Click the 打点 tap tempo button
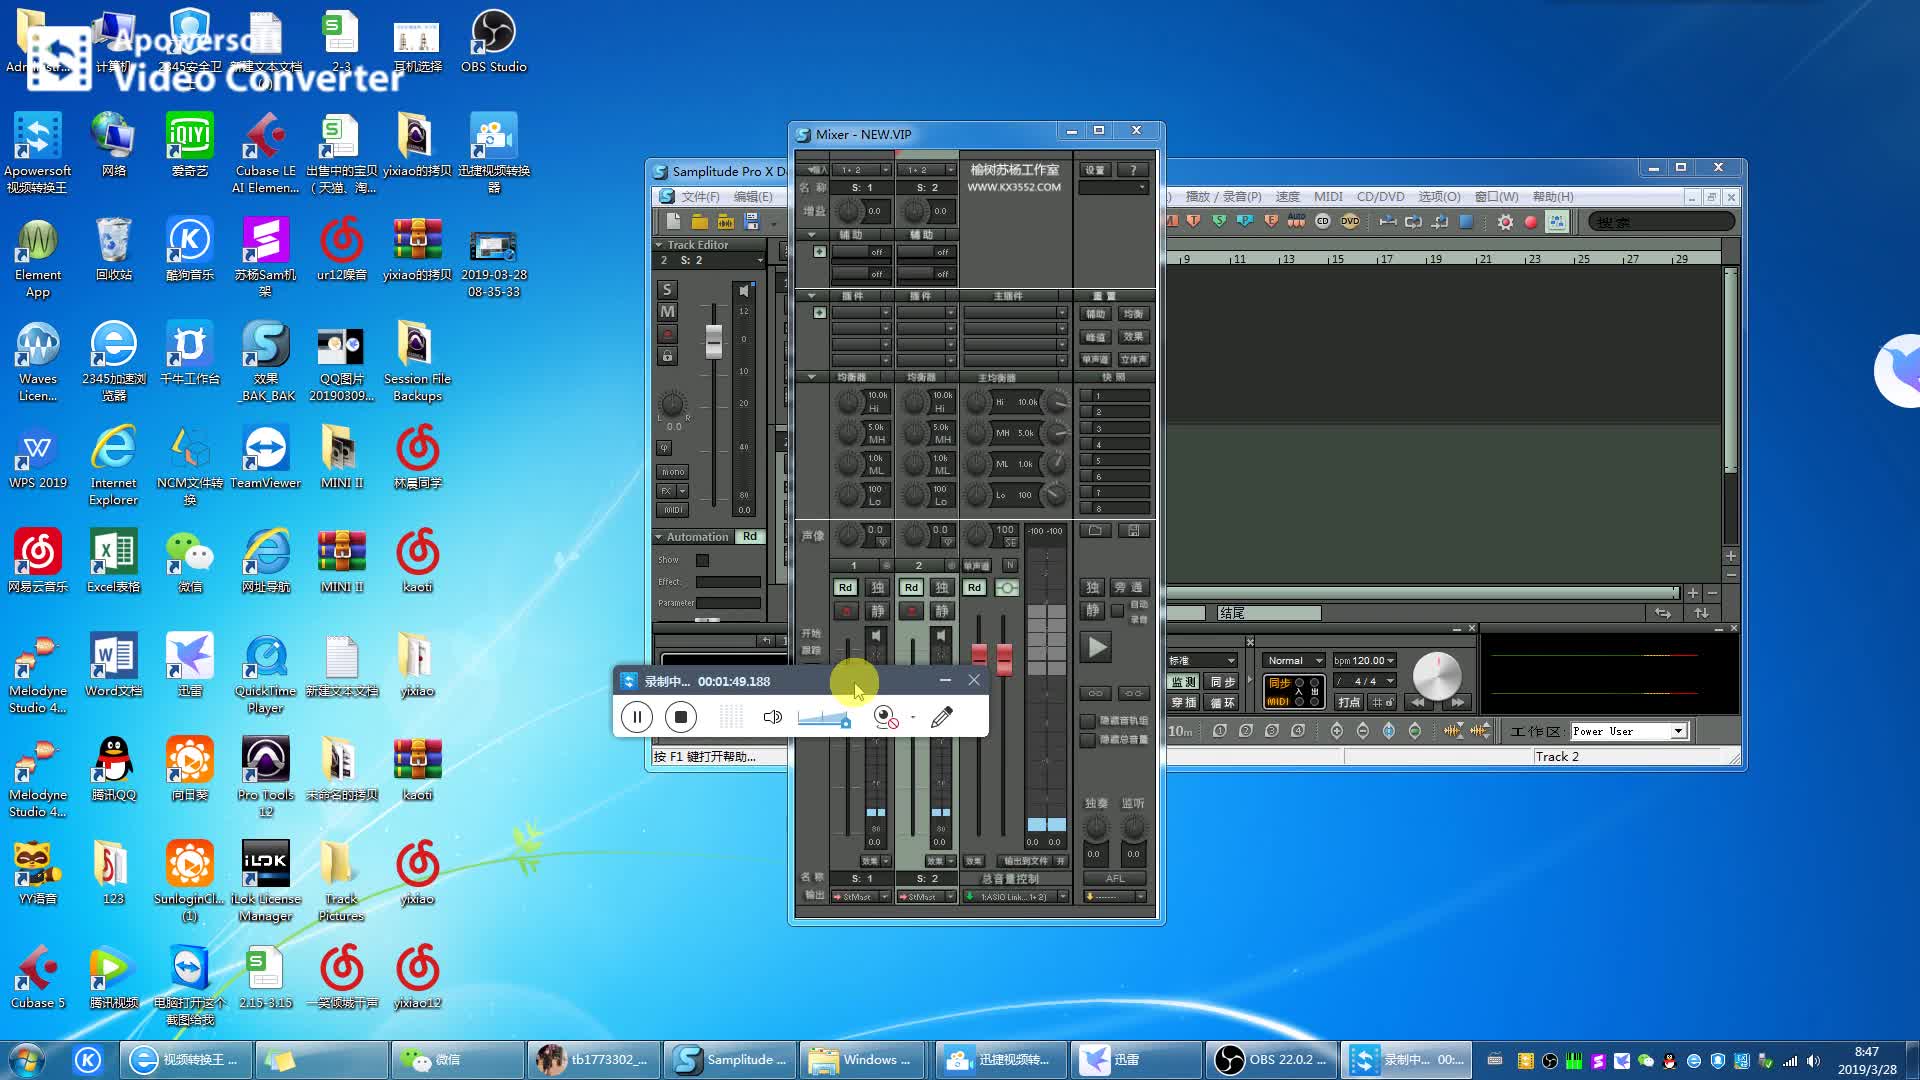The width and height of the screenshot is (1920, 1080). (1349, 702)
